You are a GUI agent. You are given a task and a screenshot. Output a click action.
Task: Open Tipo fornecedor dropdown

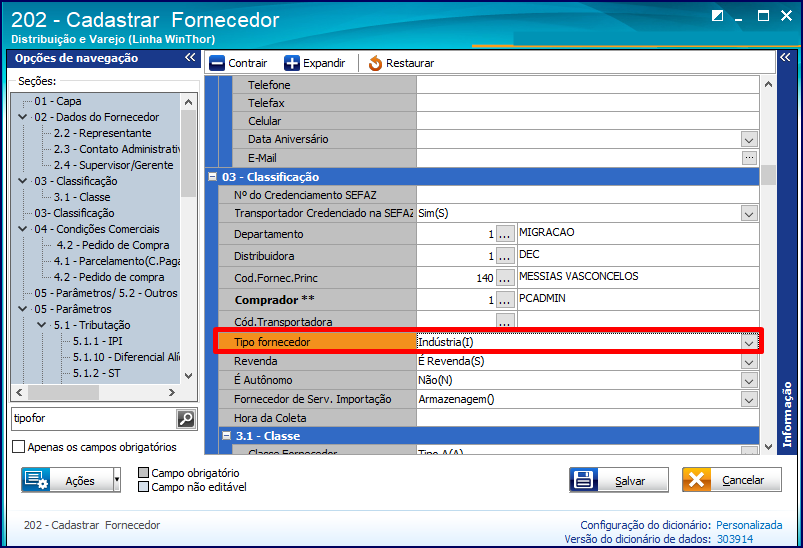pyautogui.click(x=749, y=343)
